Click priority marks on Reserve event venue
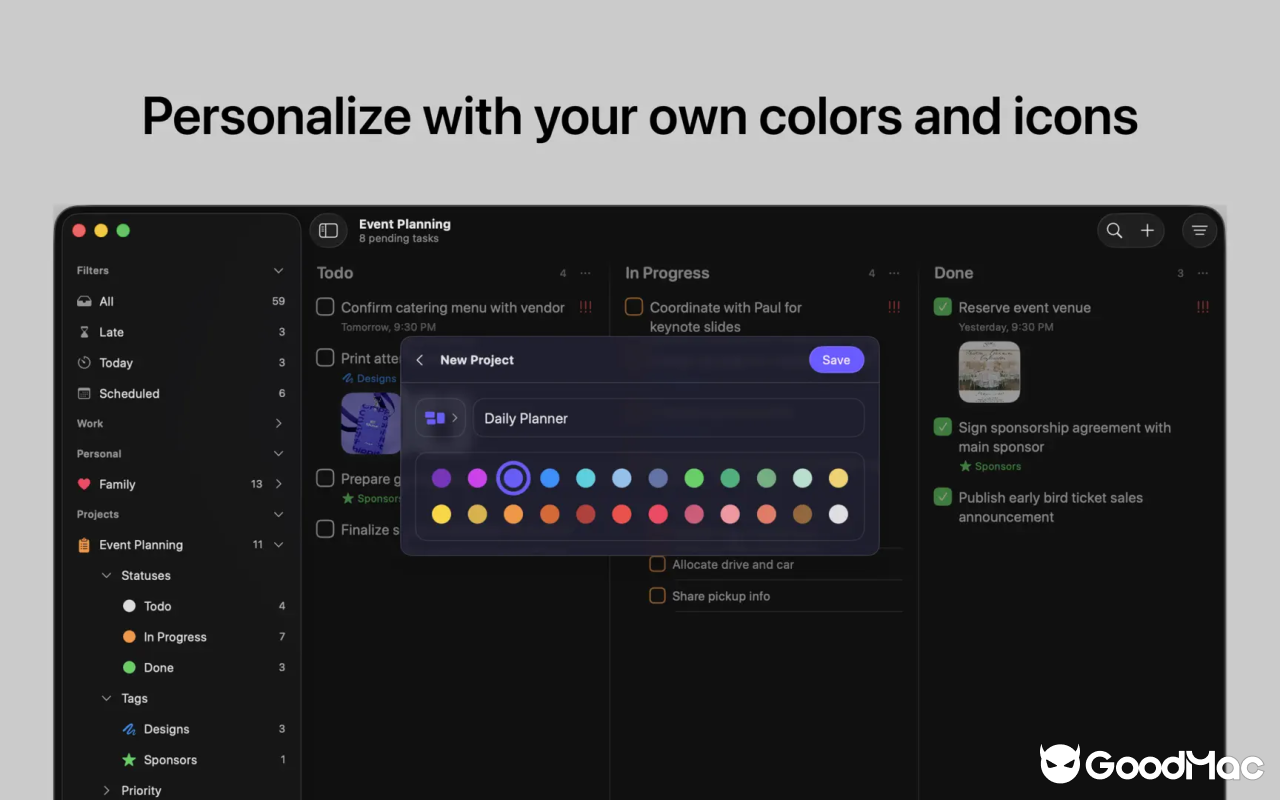This screenshot has width=1280, height=800. [1203, 307]
